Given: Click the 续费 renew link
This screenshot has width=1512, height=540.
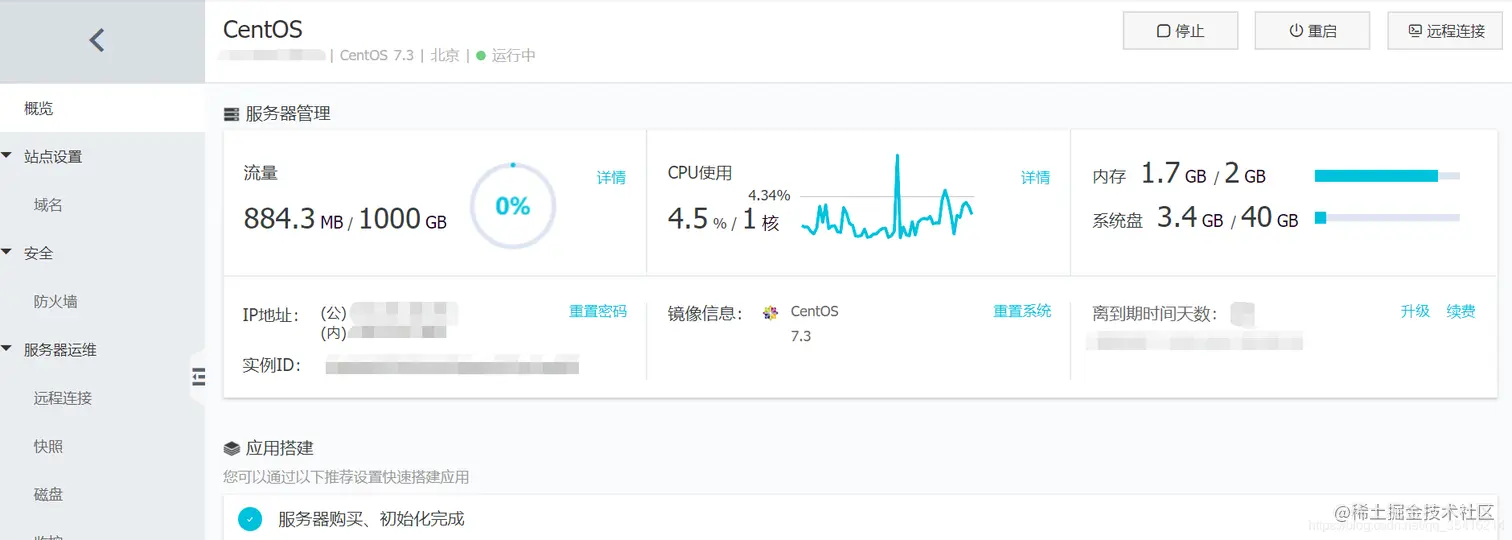Looking at the screenshot, I should tap(1461, 311).
